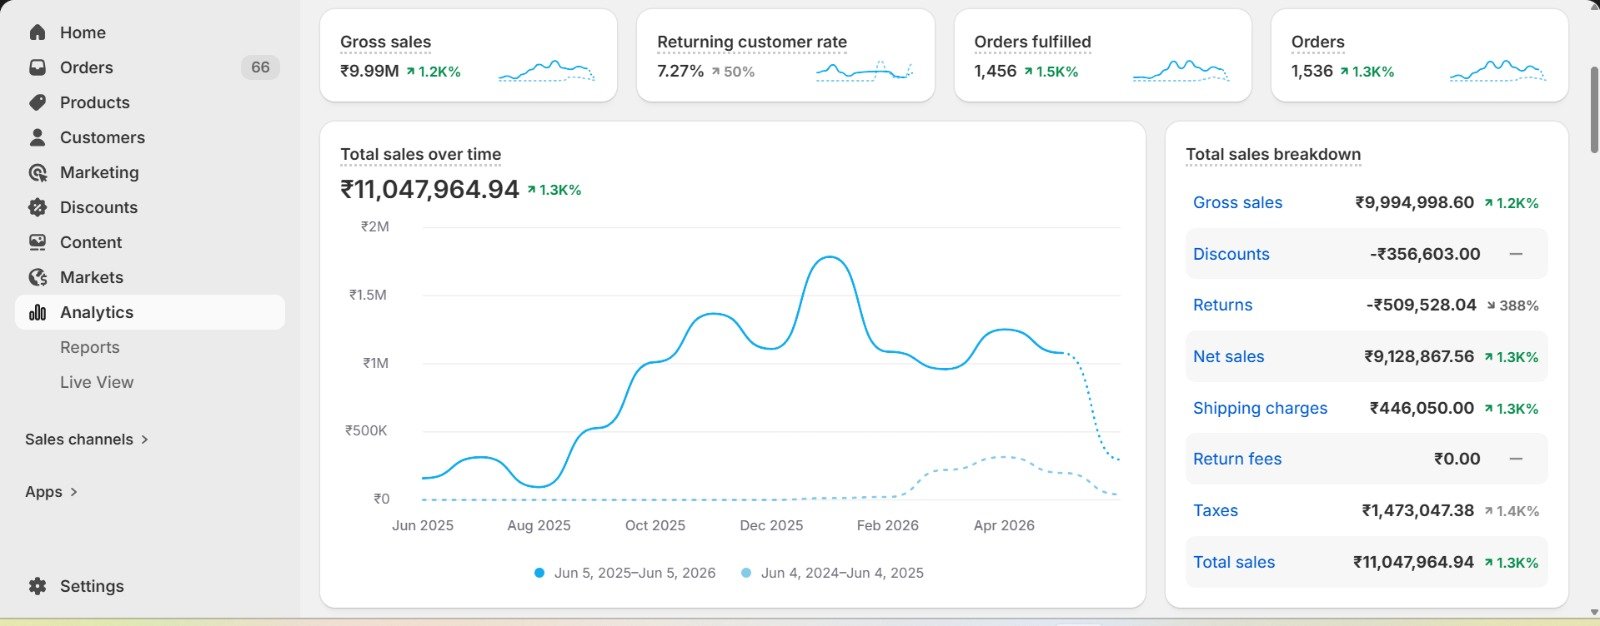Click the Total sales link in breakdown
This screenshot has height=626, width=1600.
pos(1234,562)
